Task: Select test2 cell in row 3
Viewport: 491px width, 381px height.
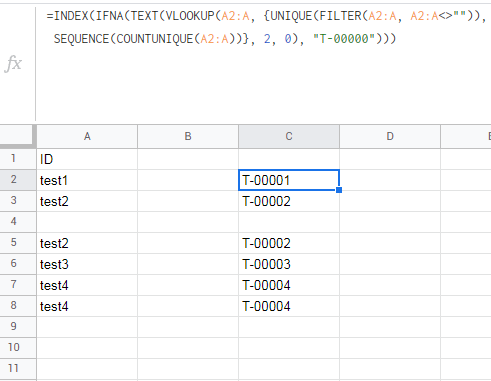Action: coord(87,201)
